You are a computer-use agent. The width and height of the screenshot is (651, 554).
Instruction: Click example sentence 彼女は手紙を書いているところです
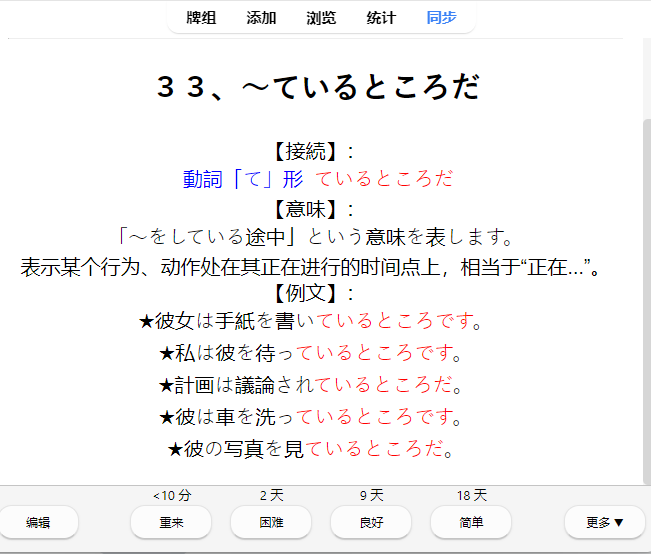click(x=310, y=321)
